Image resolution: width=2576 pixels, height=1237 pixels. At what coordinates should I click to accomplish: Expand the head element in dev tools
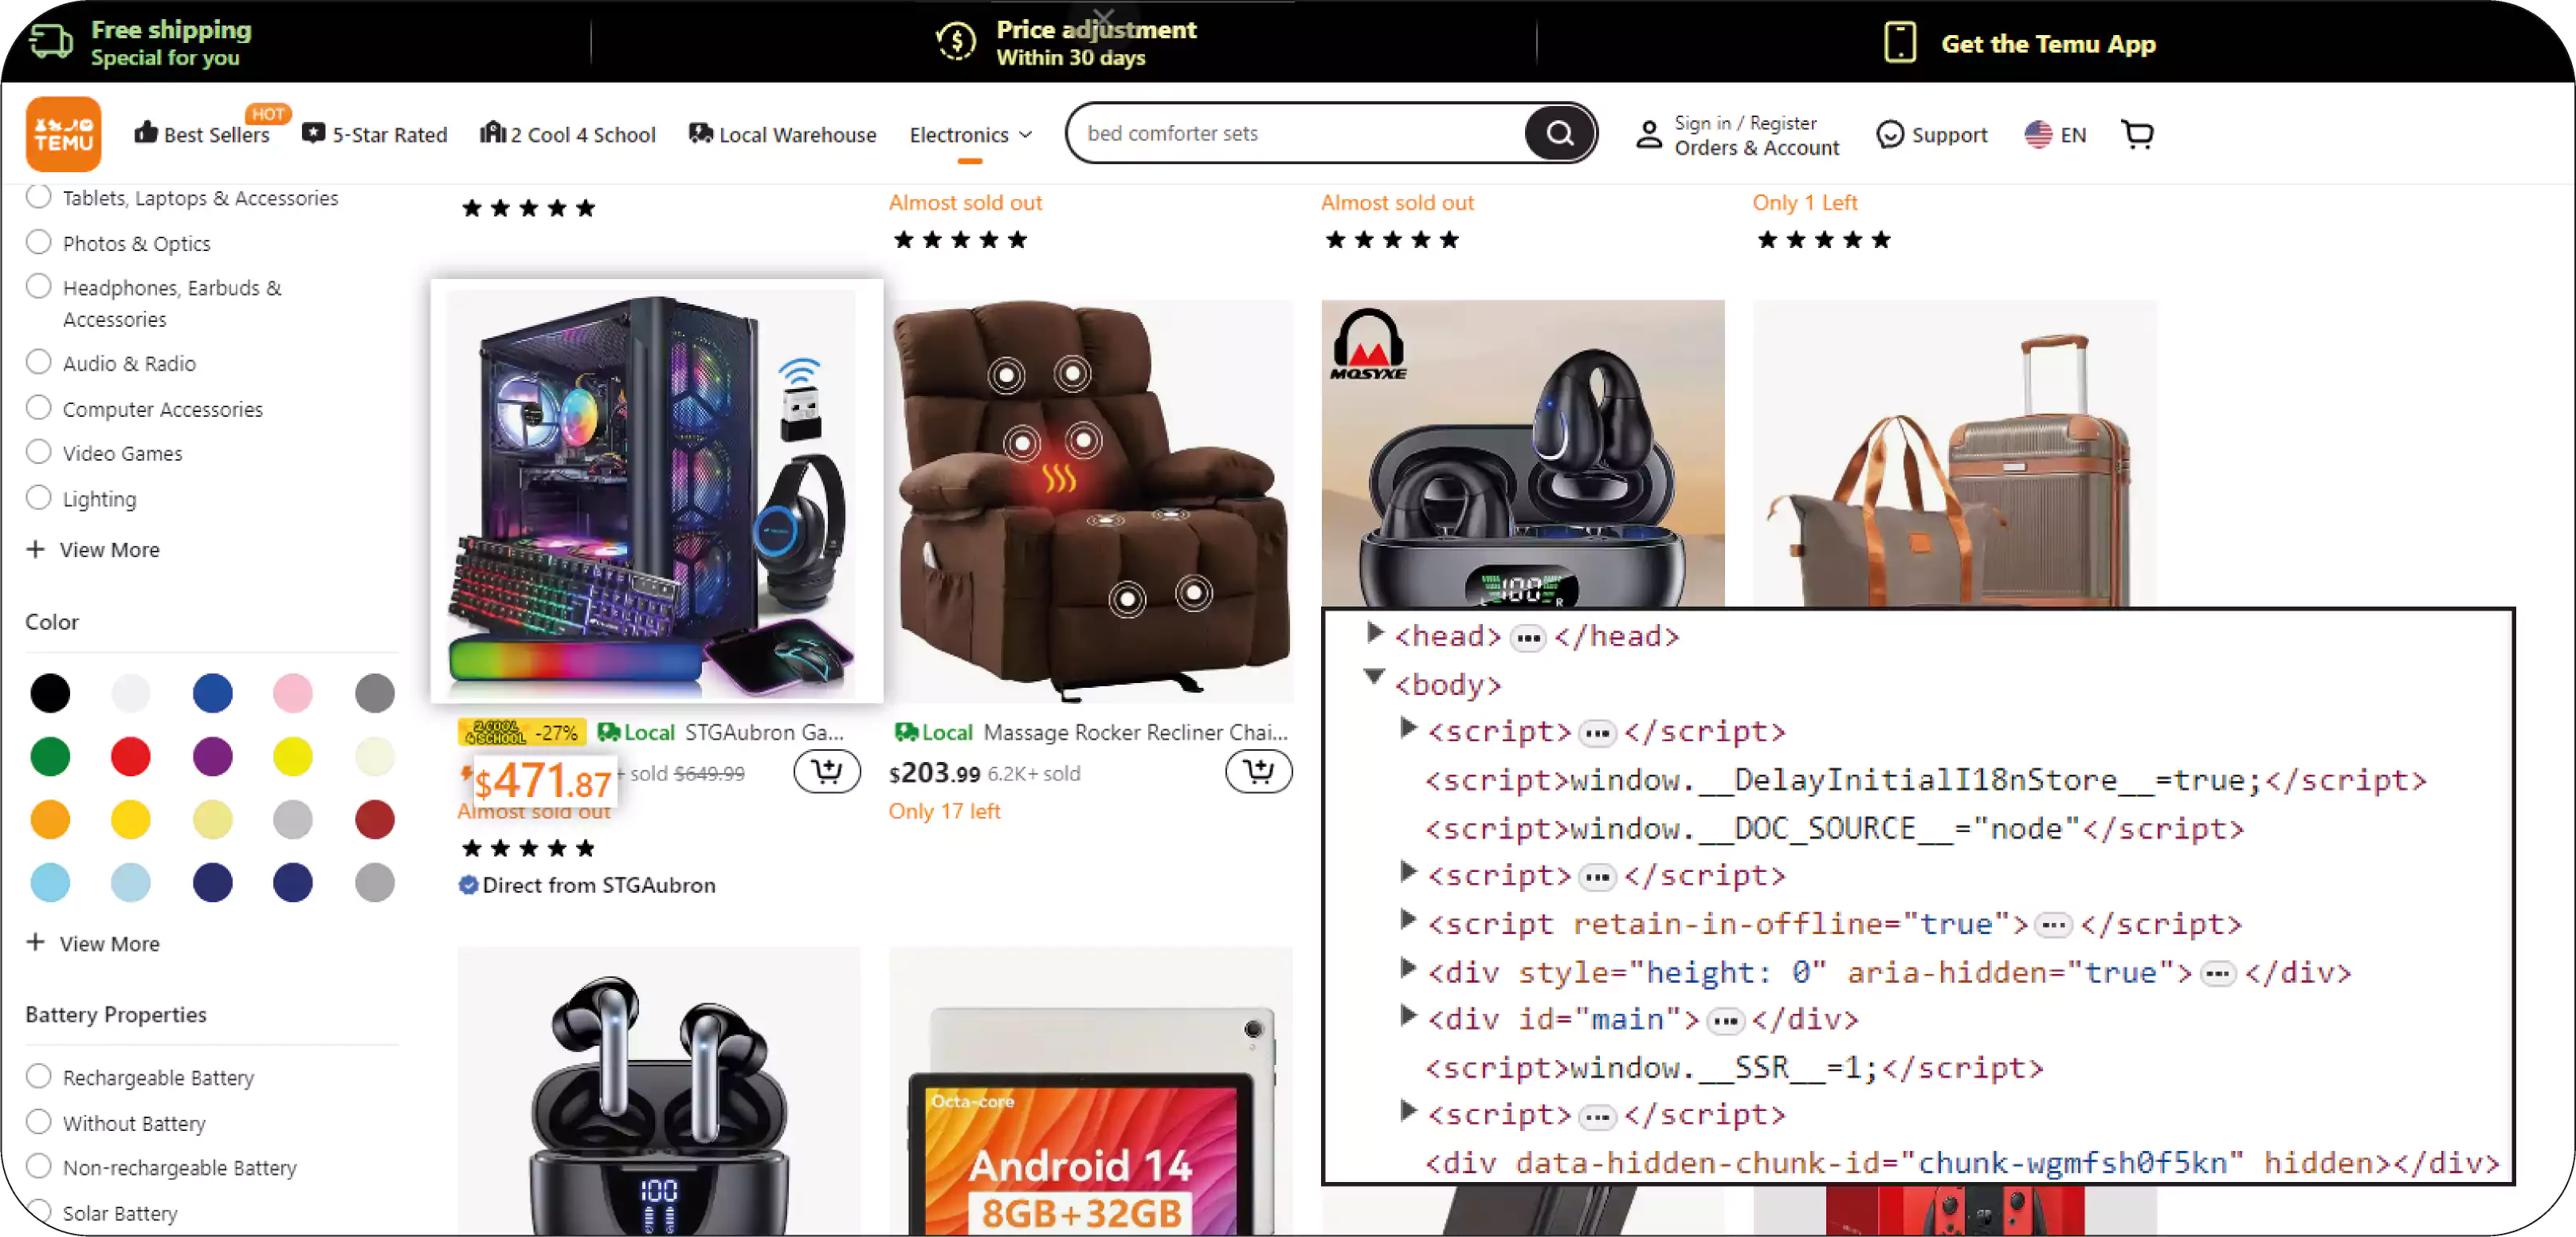click(x=1377, y=636)
